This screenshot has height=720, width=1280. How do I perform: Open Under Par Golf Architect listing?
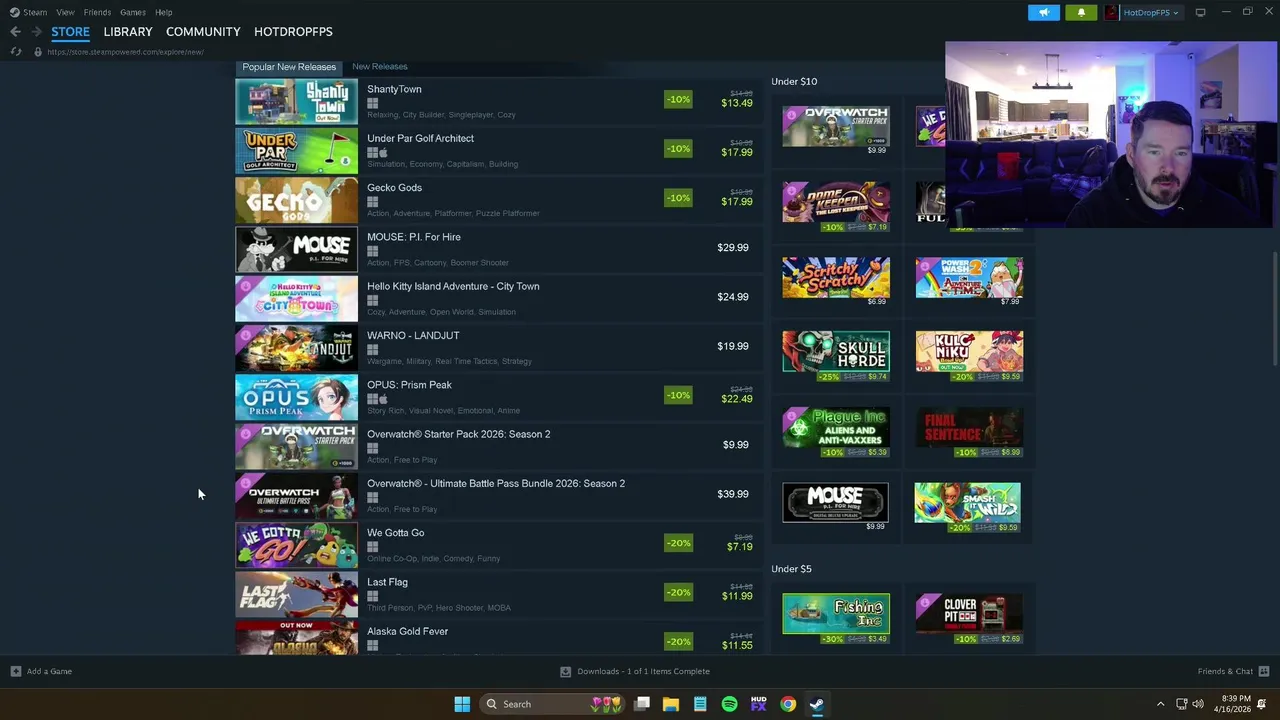(x=499, y=151)
